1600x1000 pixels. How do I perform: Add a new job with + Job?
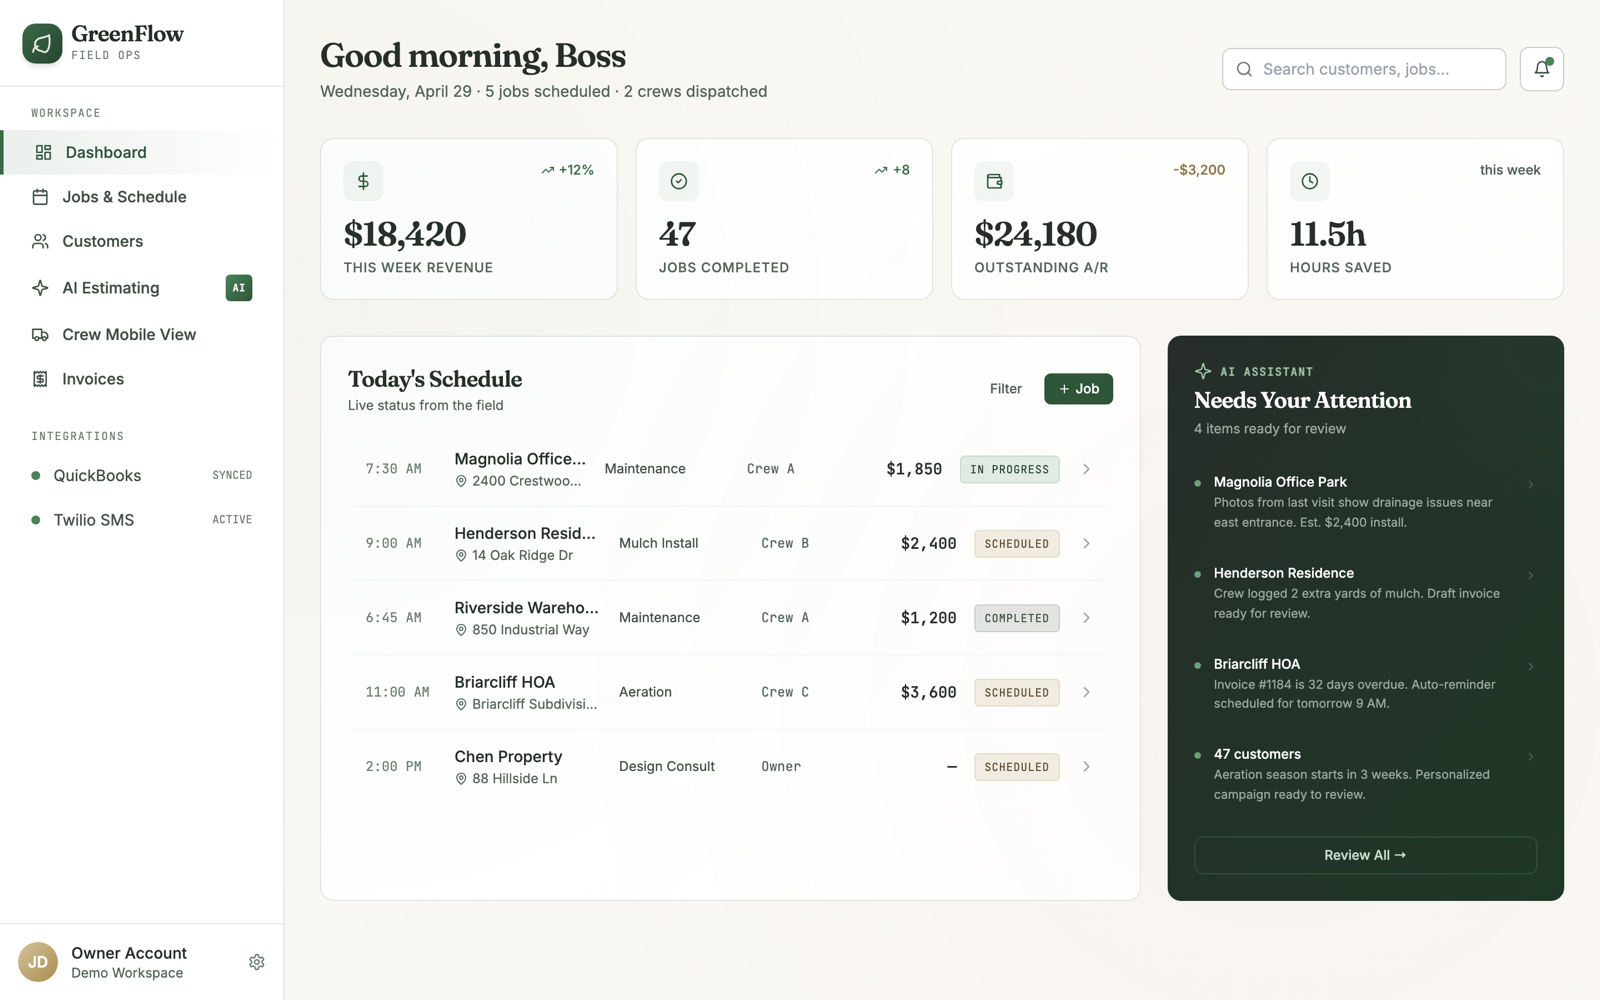point(1078,389)
